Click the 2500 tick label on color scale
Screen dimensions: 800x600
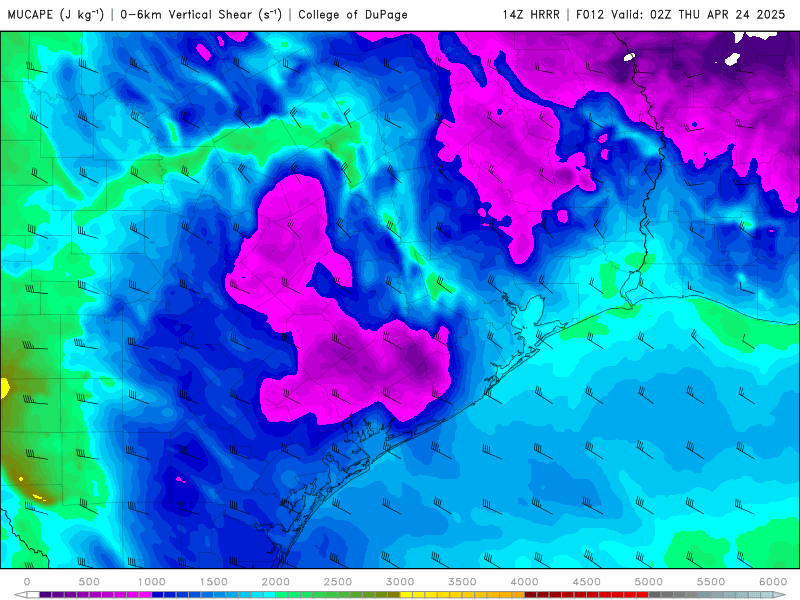338,582
